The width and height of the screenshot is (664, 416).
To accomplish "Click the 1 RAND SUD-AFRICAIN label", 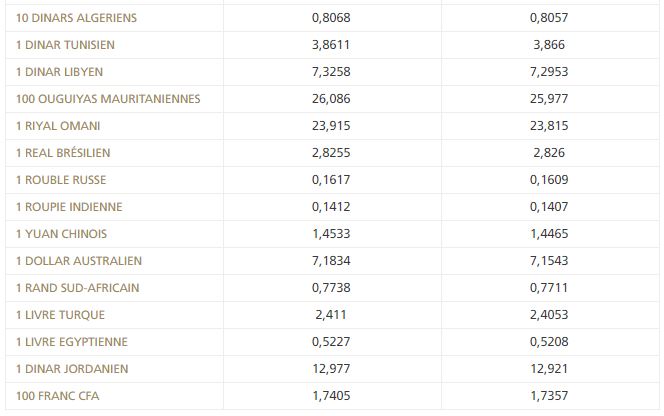I will (78, 288).
